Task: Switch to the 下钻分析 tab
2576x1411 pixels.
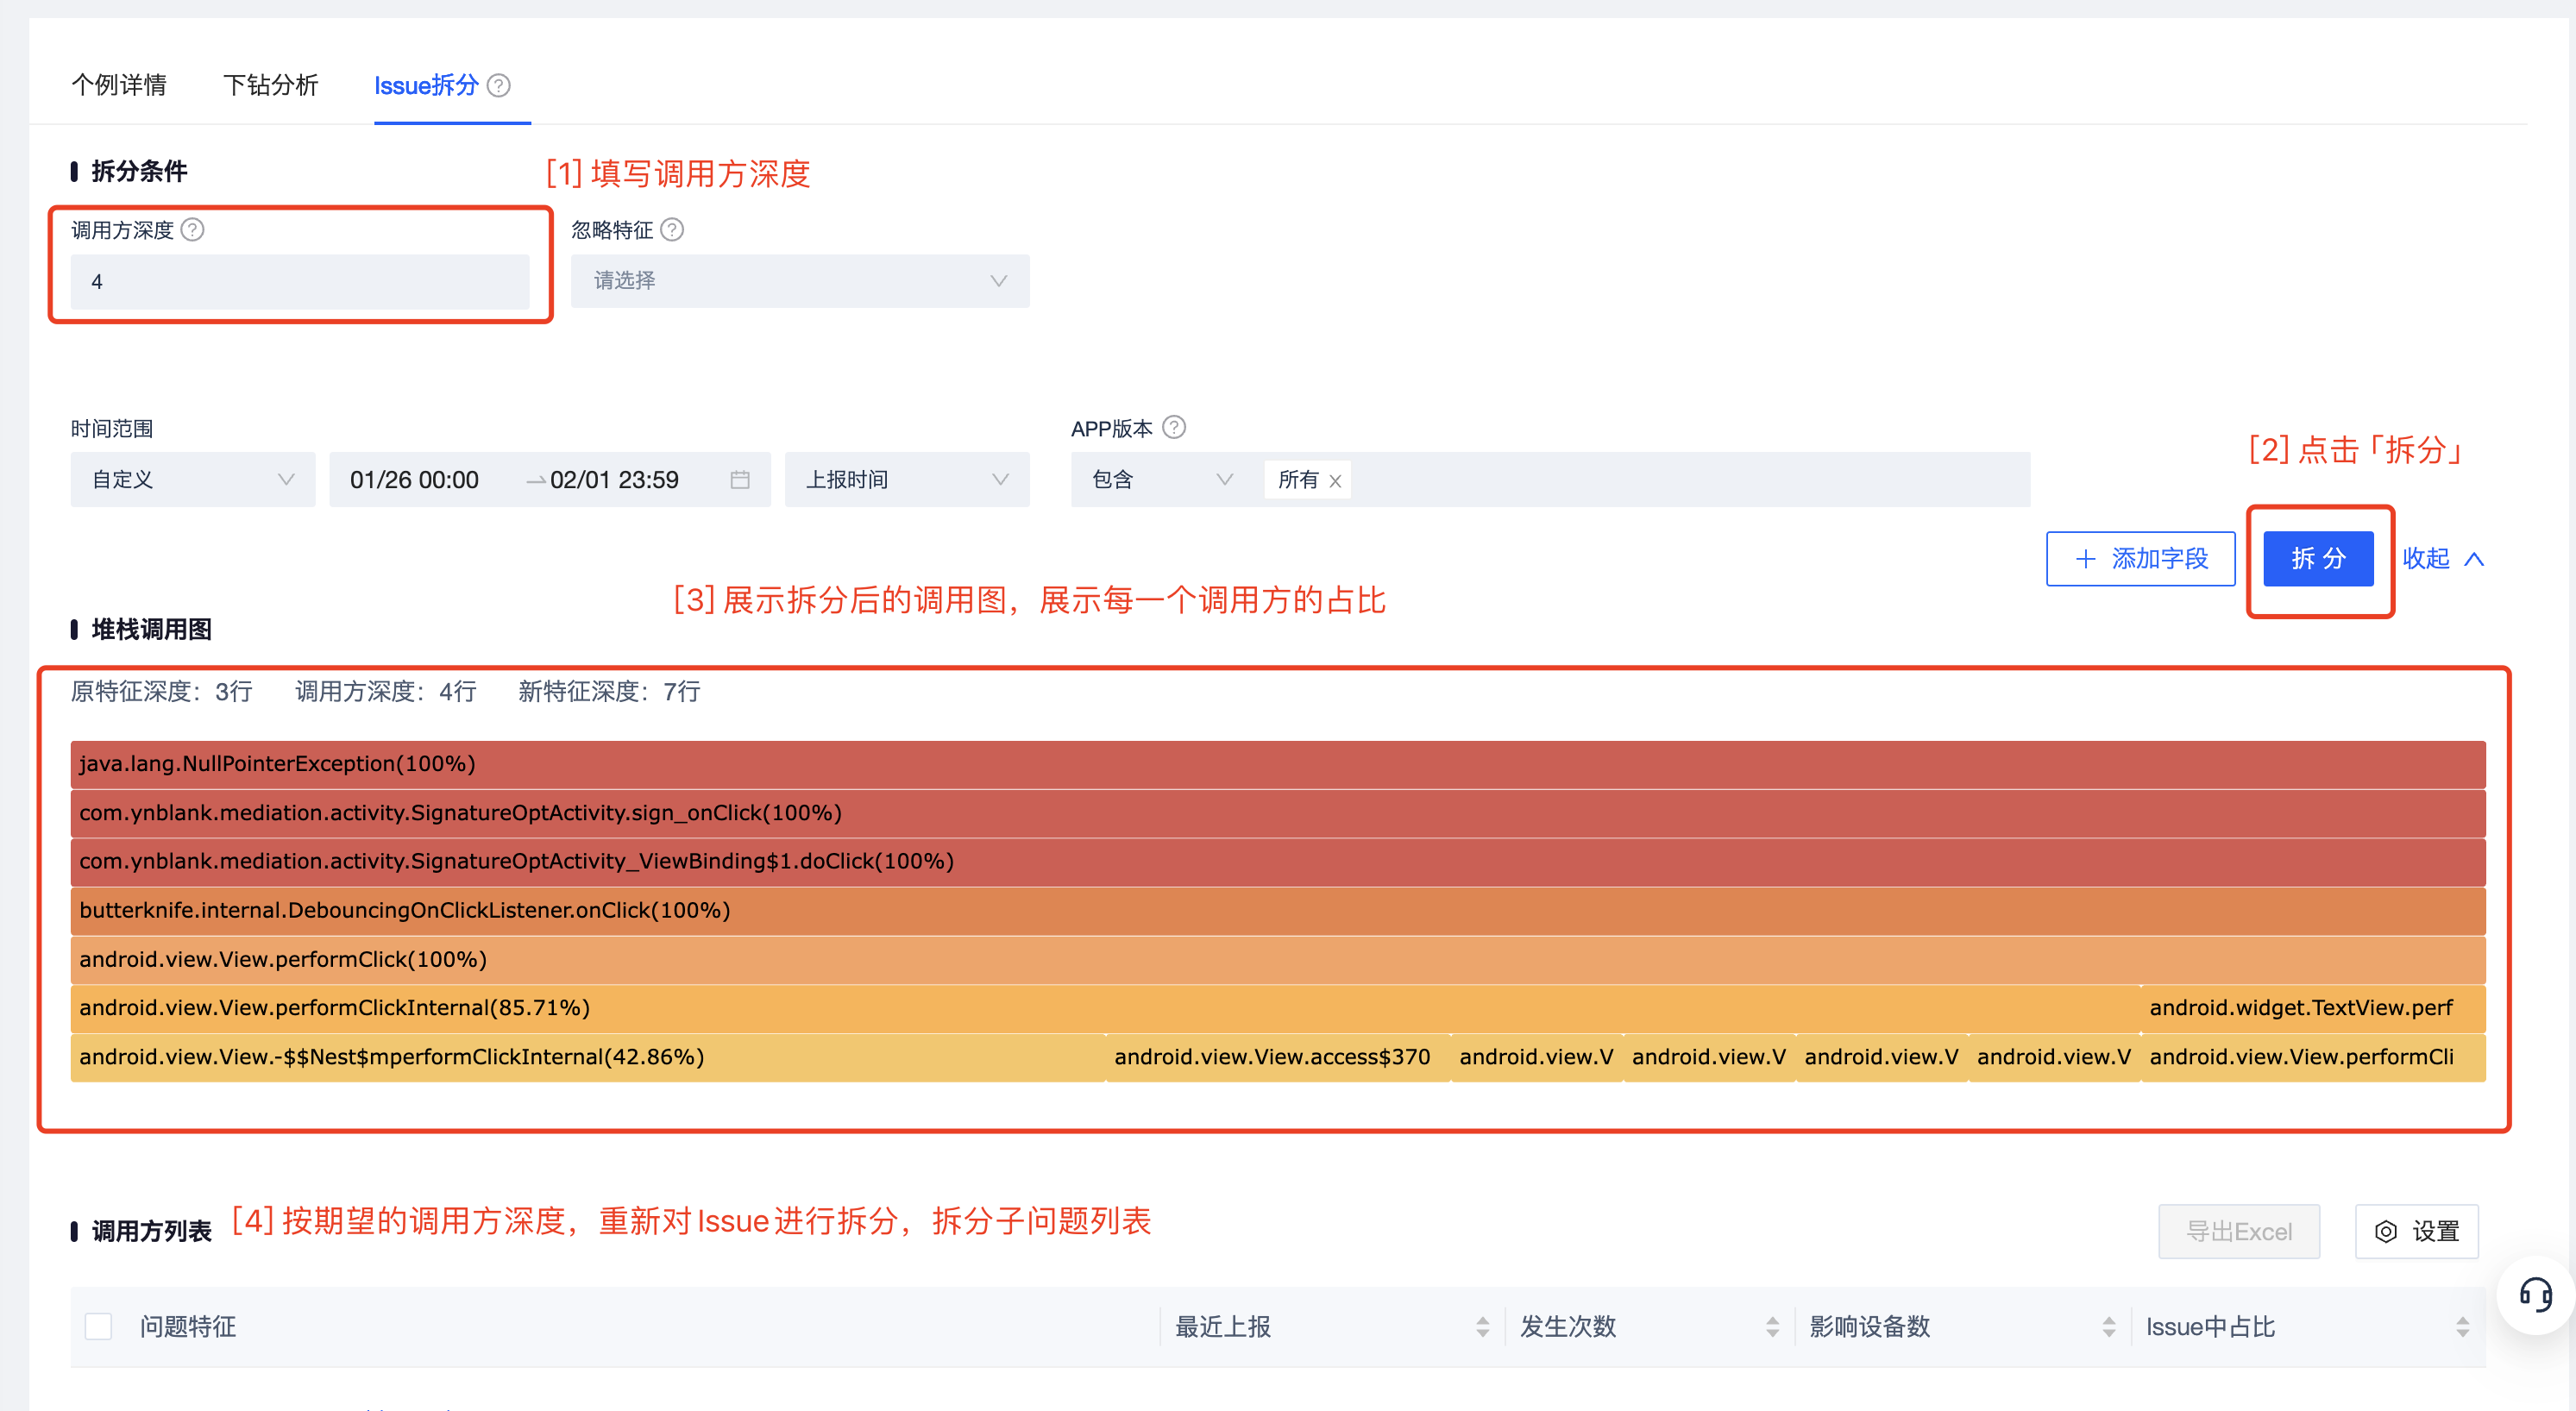Action: pyautogui.click(x=270, y=85)
